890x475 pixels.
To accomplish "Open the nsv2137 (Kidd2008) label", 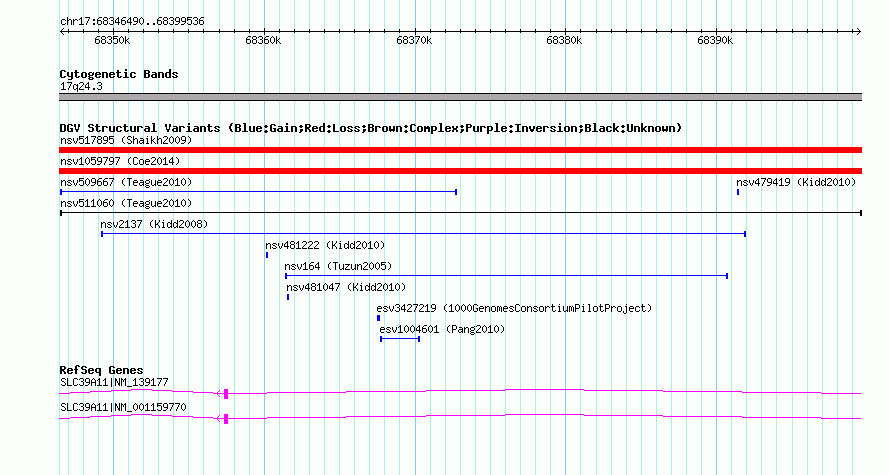I will 154,224.
